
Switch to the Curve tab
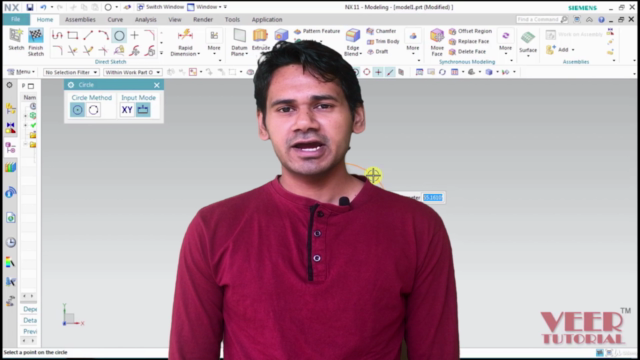(115, 20)
